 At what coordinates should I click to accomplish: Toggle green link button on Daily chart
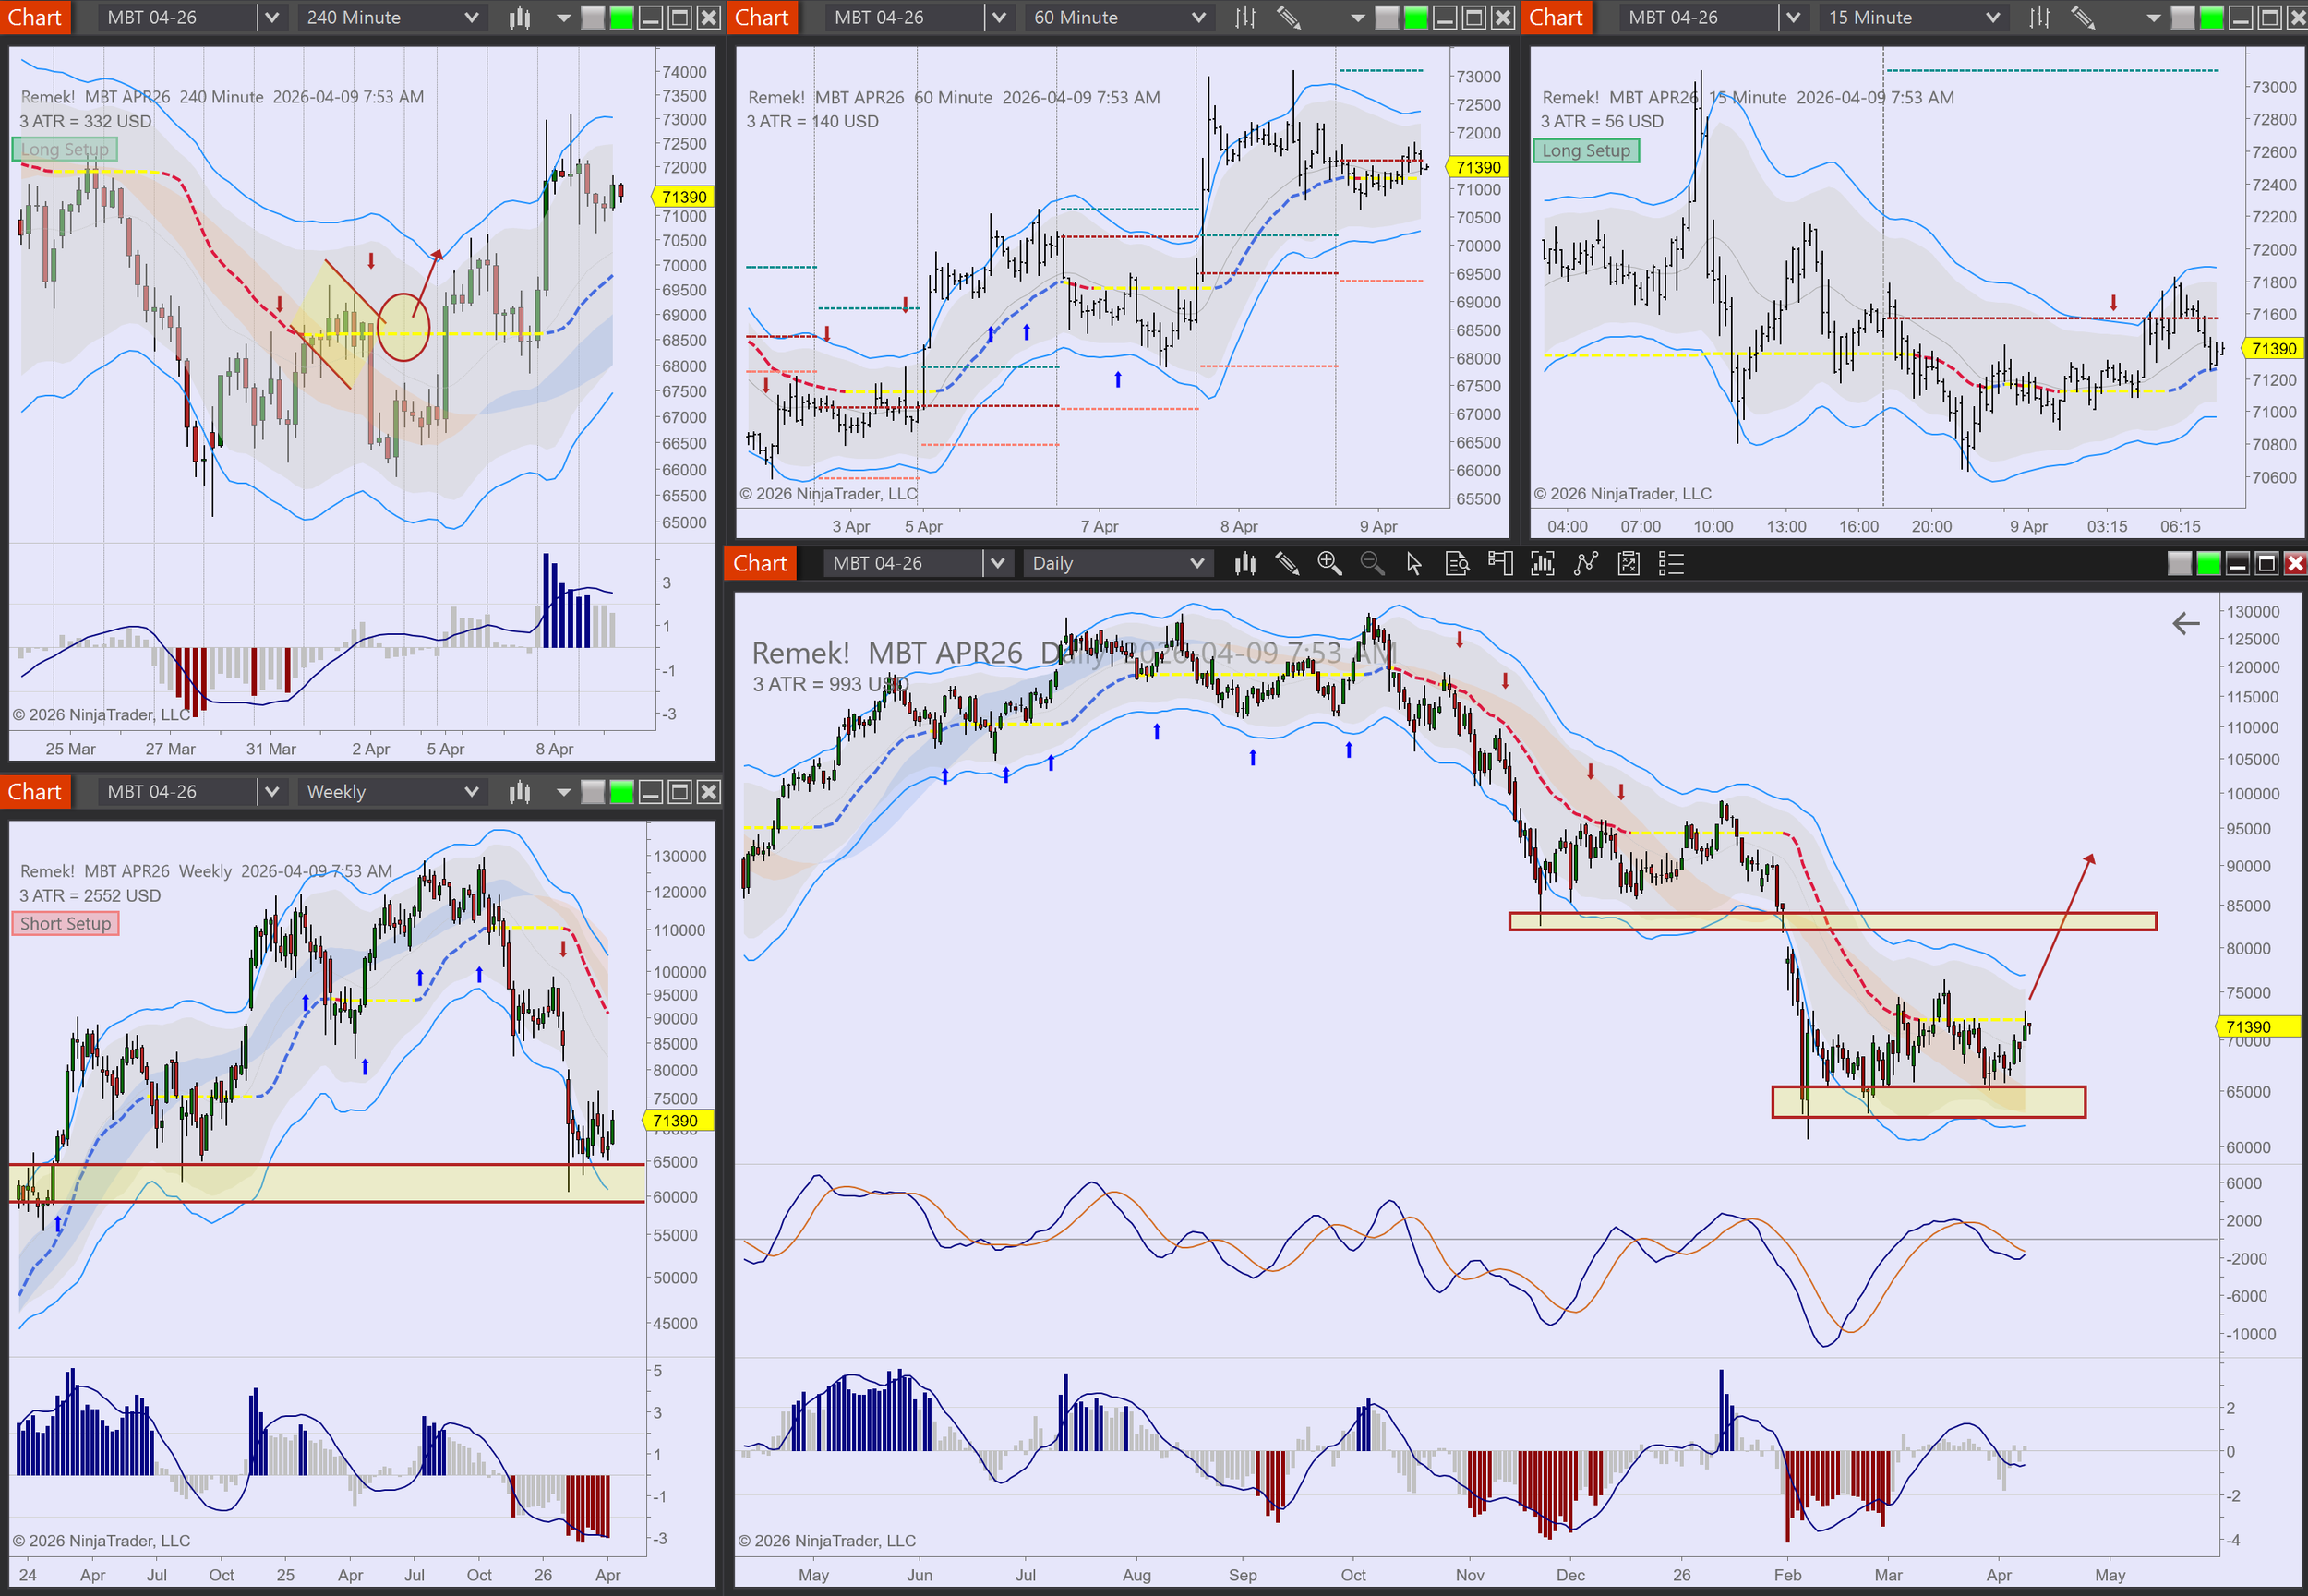coord(2208,564)
